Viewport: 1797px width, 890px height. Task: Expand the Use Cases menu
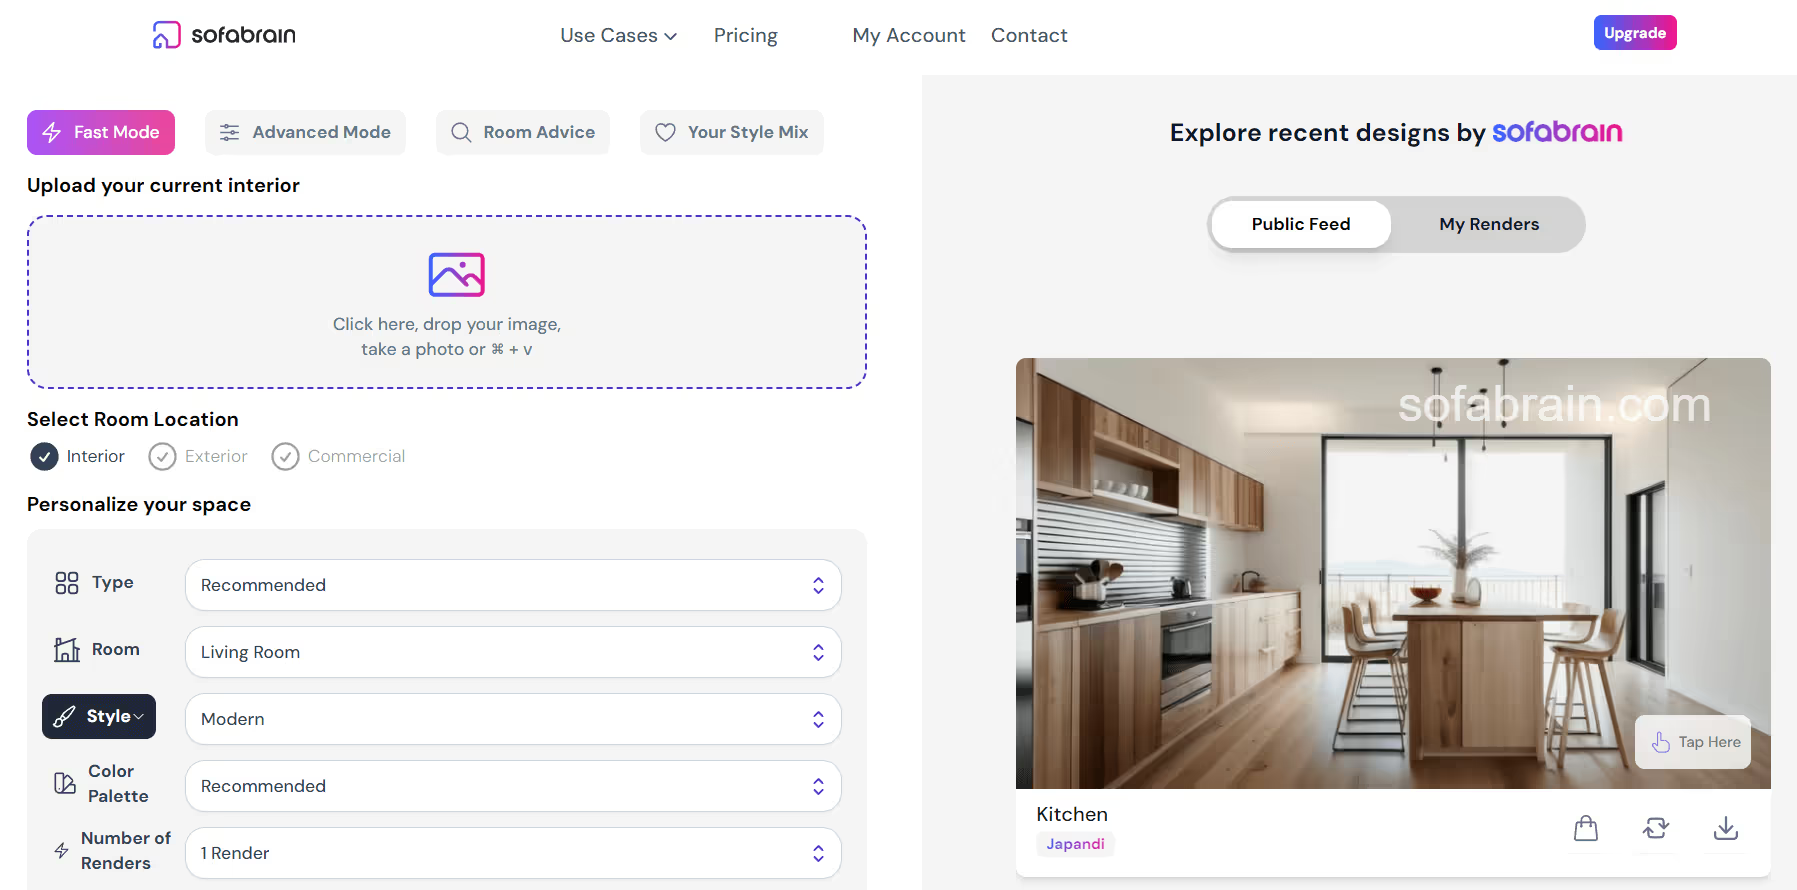pos(619,35)
